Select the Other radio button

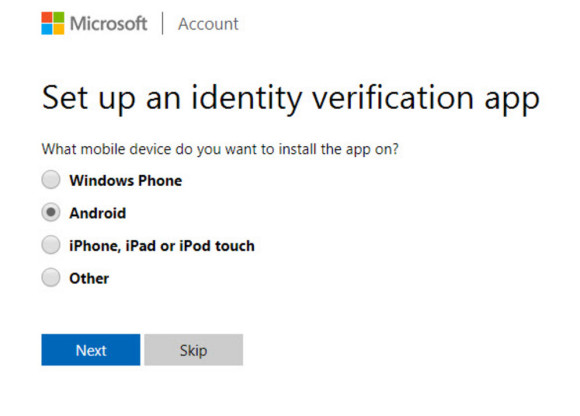[51, 278]
